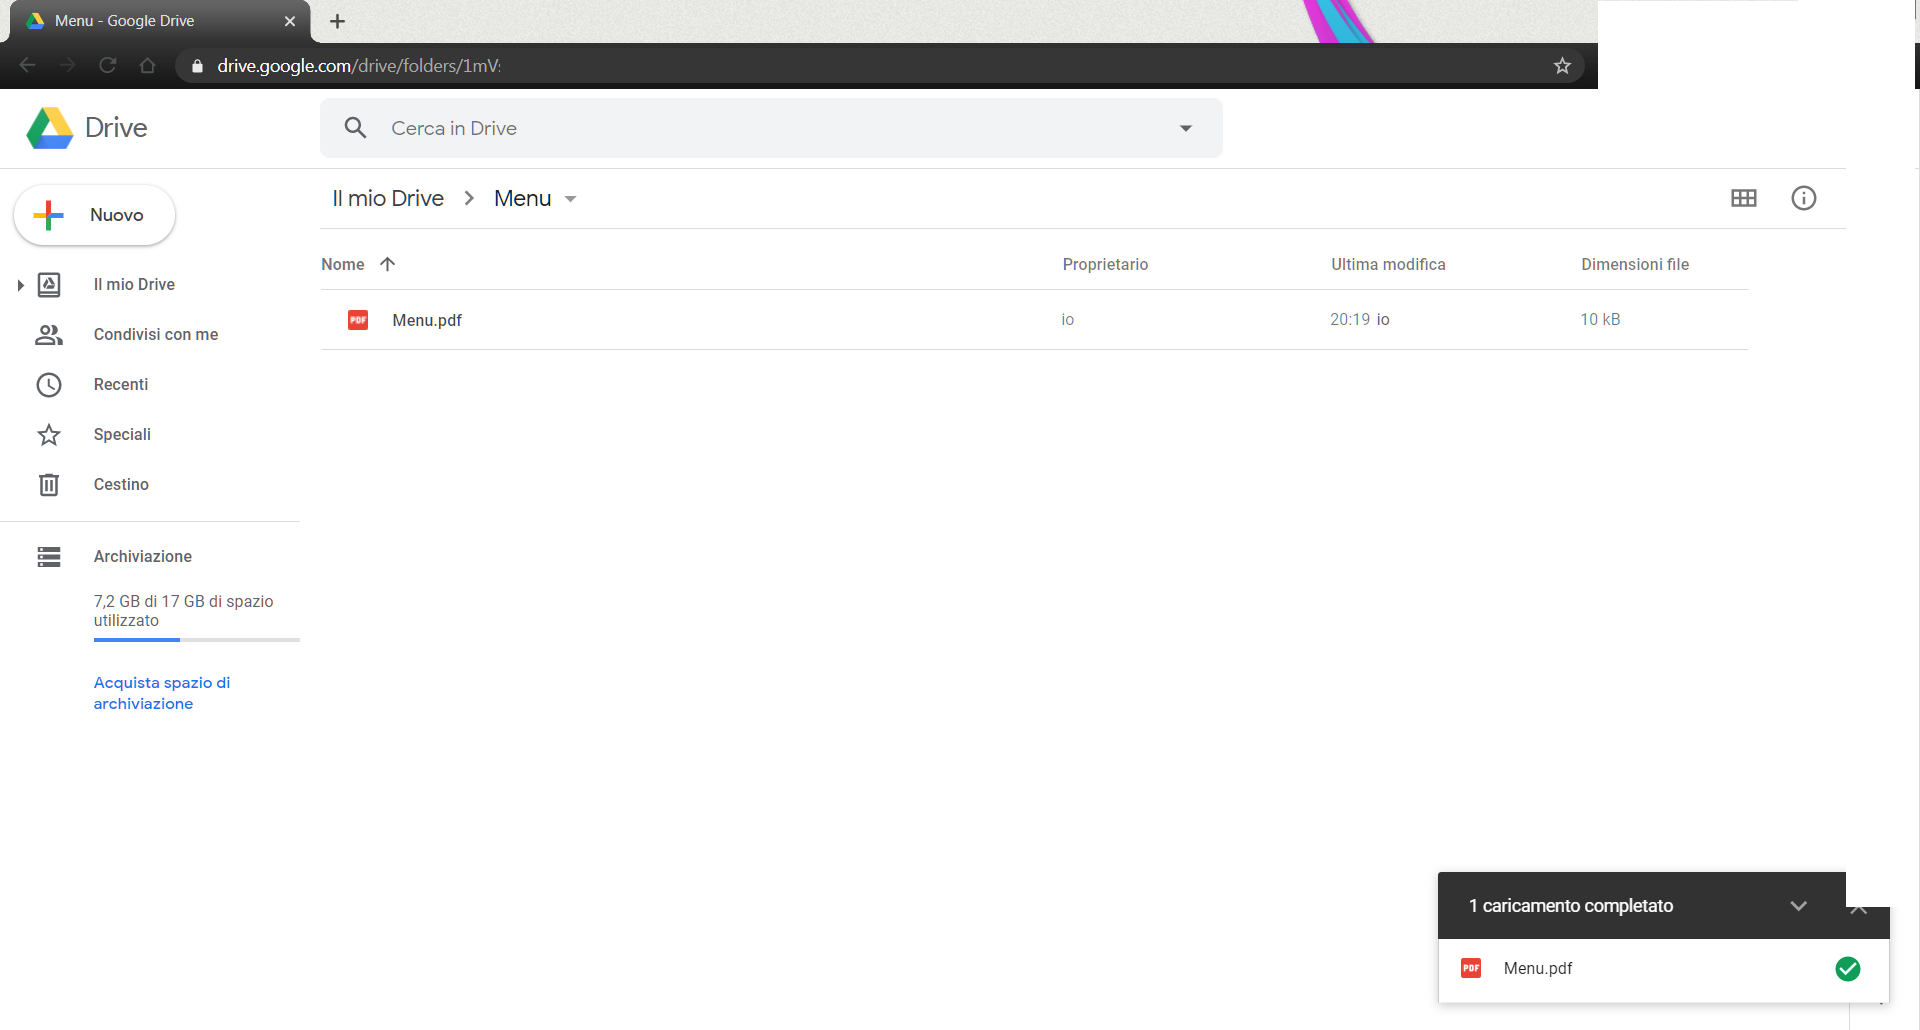Screen dimensions: 1920x1030
Task: Open browser home page
Action: (x=148, y=66)
